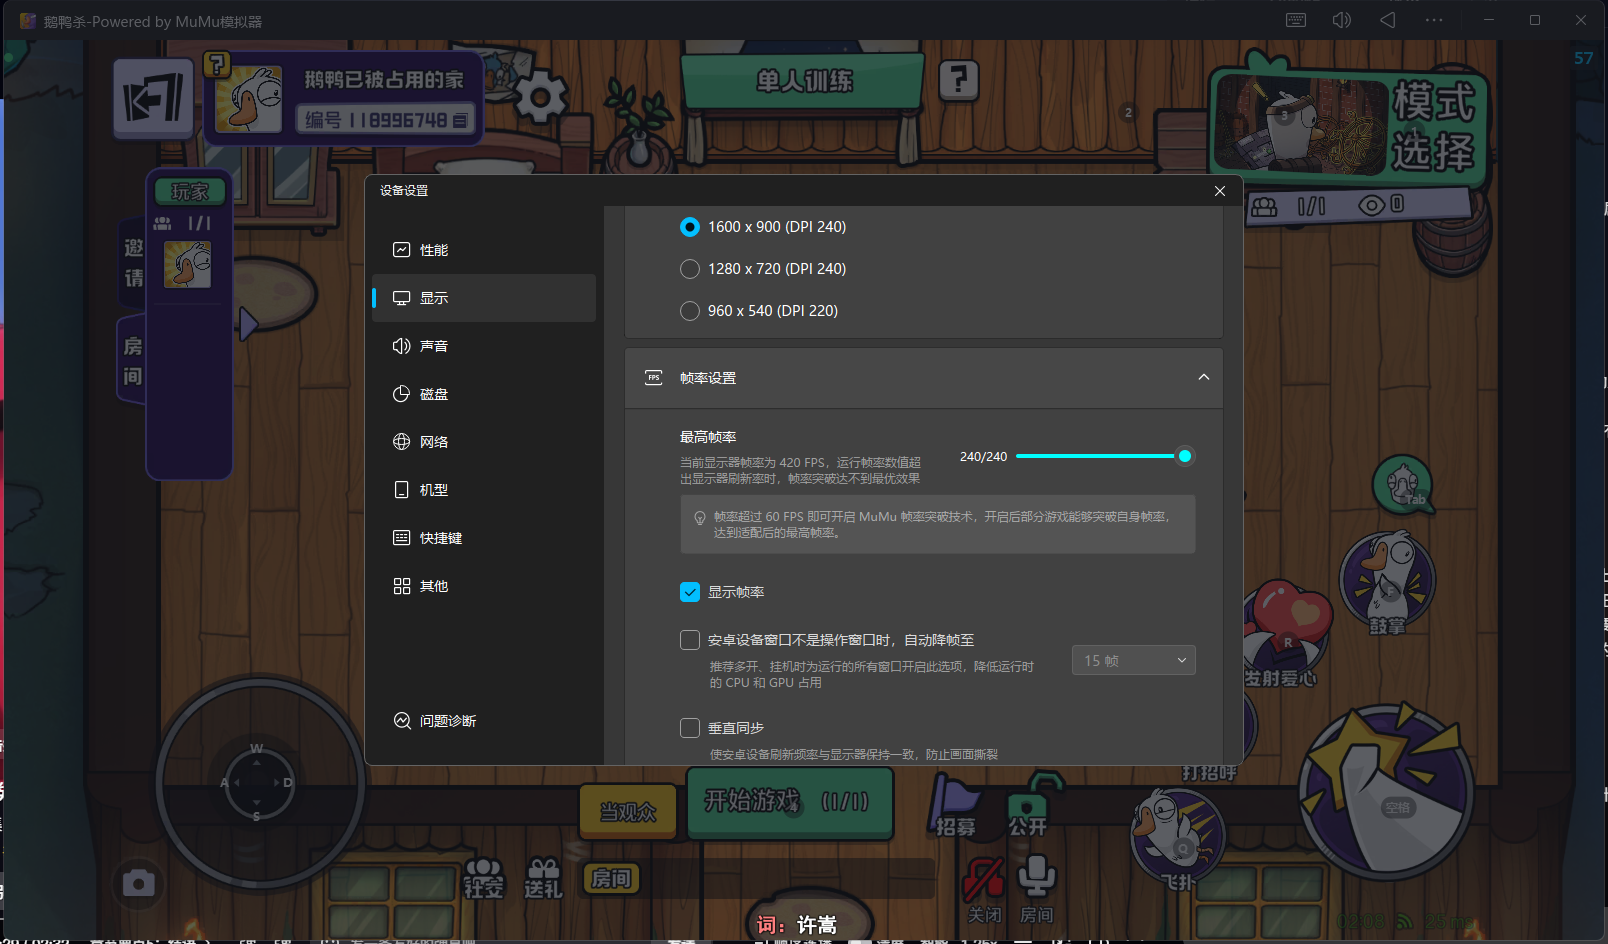Open the 快捷键 settings tab

[484, 538]
